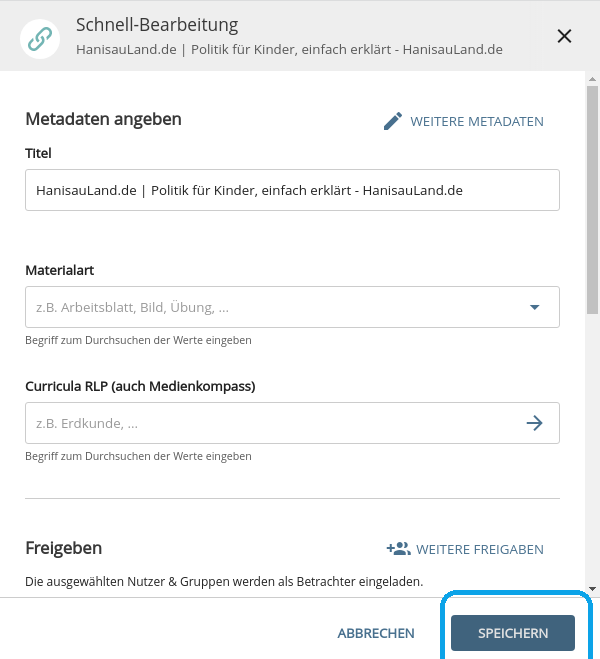Click the empty scrollbar track below the thumb
This screenshot has width=600, height=659.
tap(592, 449)
